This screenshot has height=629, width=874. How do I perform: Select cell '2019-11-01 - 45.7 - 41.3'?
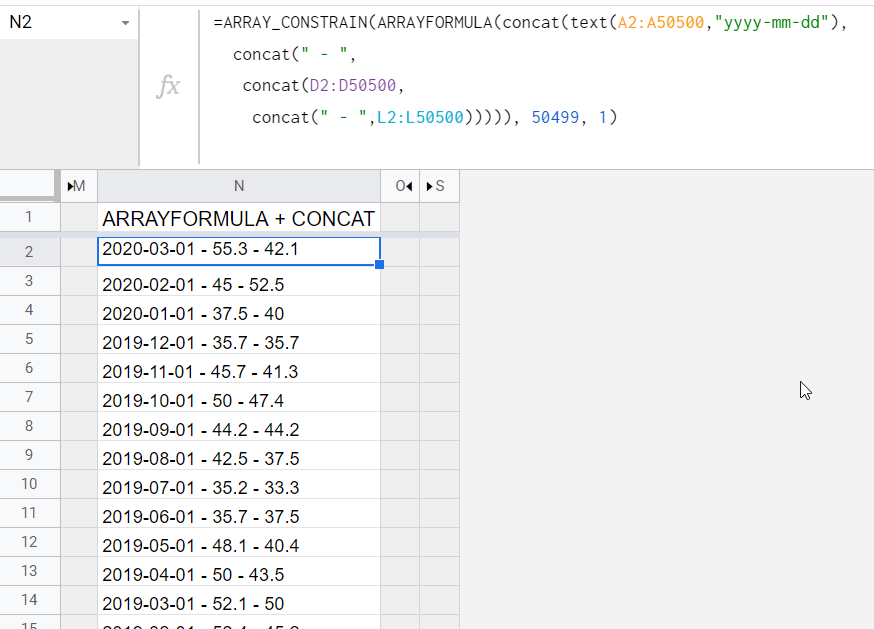pyautogui.click(x=239, y=369)
